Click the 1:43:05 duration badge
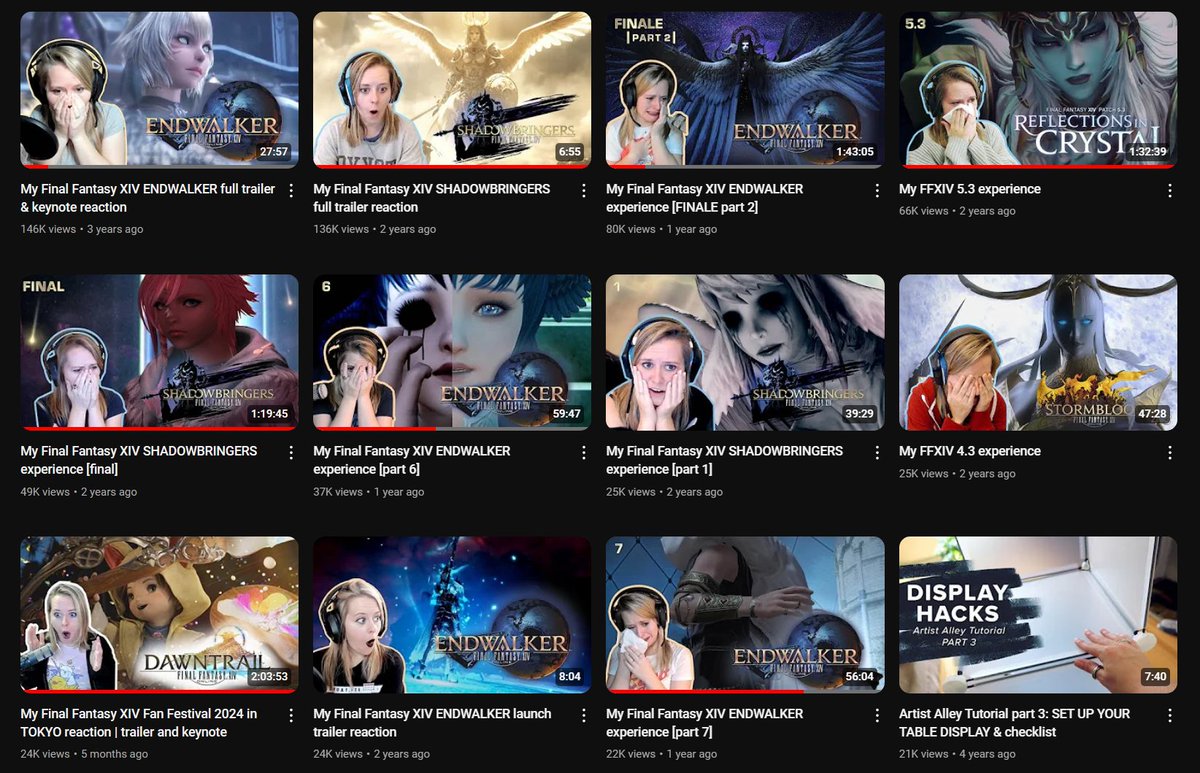 point(855,153)
